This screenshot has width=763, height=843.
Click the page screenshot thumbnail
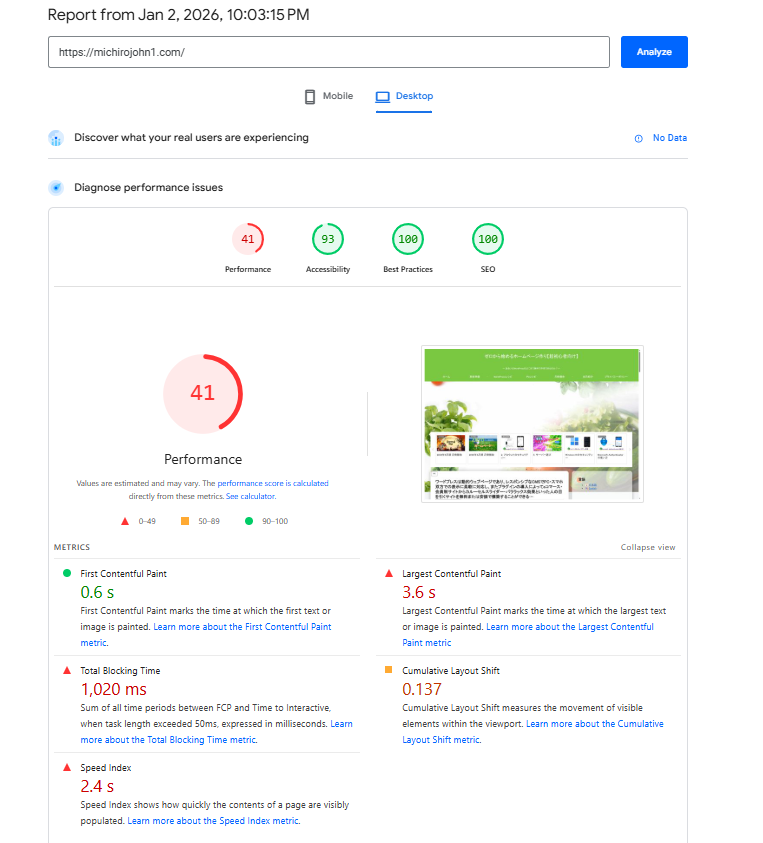tap(533, 424)
